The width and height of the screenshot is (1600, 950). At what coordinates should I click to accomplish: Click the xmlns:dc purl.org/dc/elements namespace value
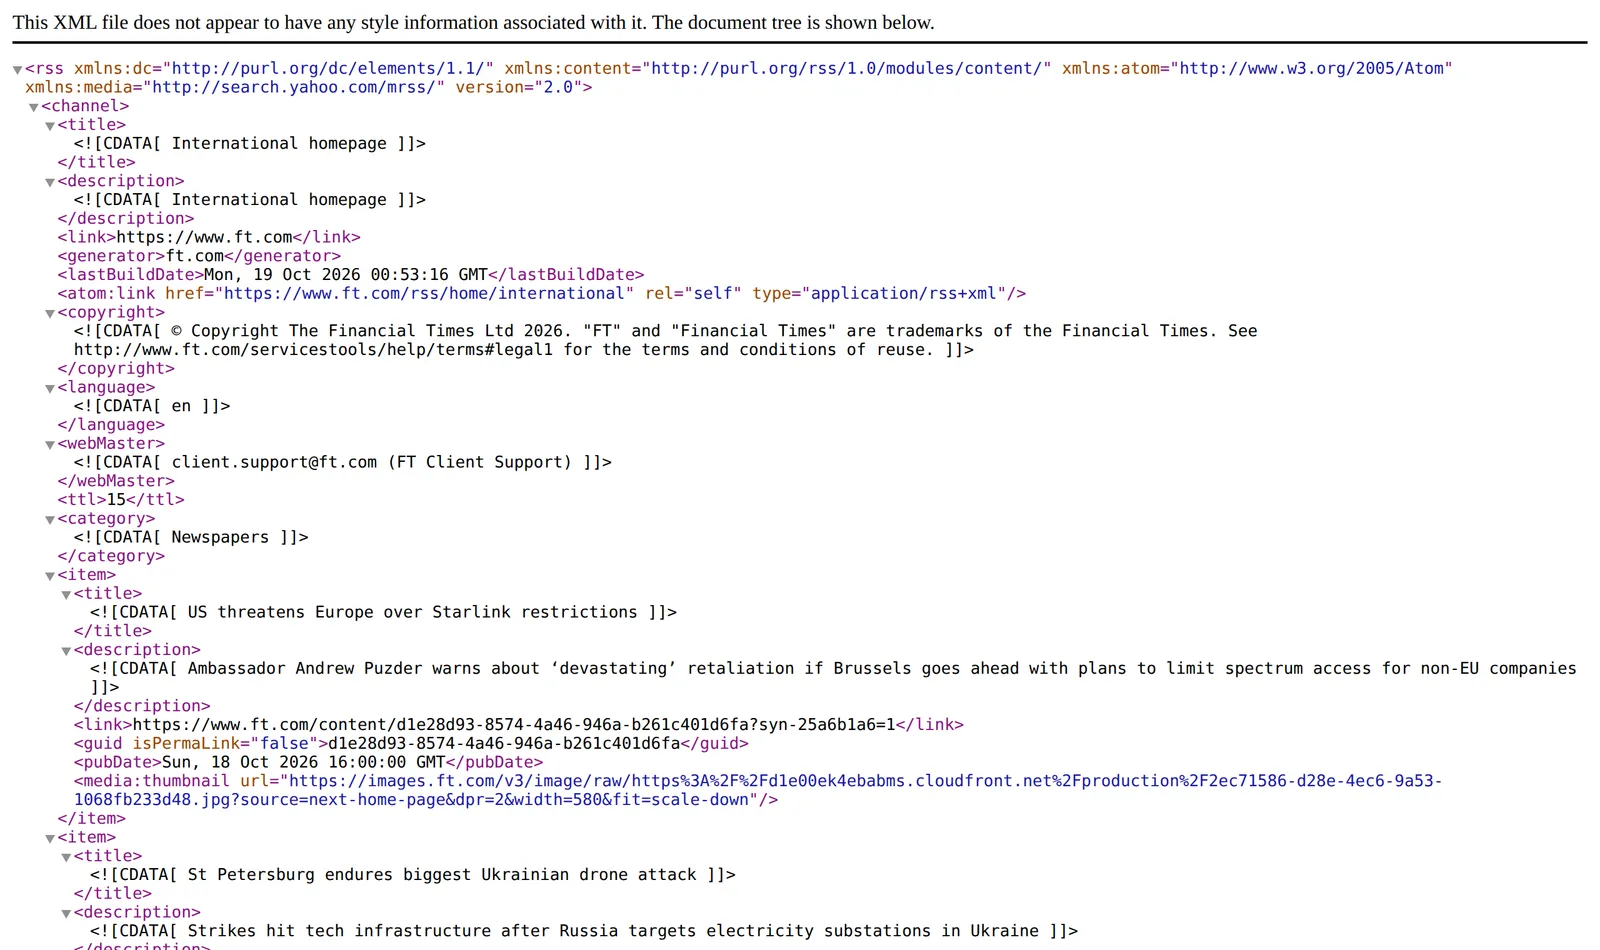tap(328, 68)
